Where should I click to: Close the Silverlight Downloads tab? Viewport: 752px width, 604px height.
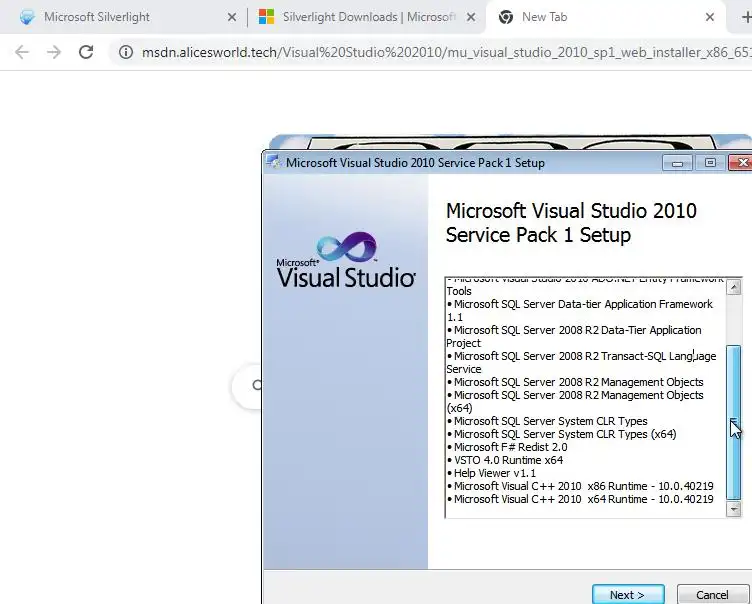[471, 17]
